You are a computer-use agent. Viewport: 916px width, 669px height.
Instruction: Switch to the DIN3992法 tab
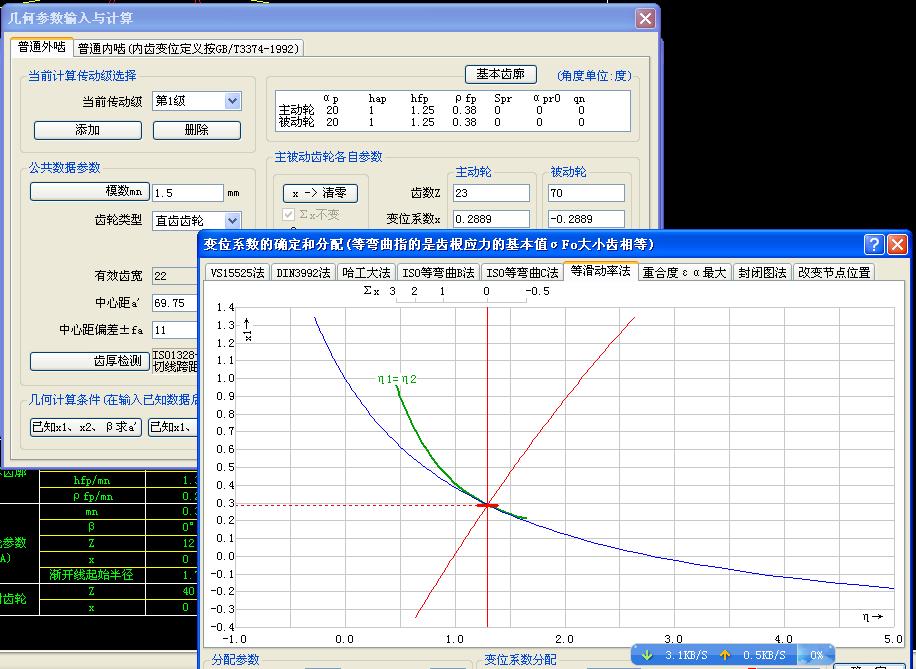coord(303,272)
